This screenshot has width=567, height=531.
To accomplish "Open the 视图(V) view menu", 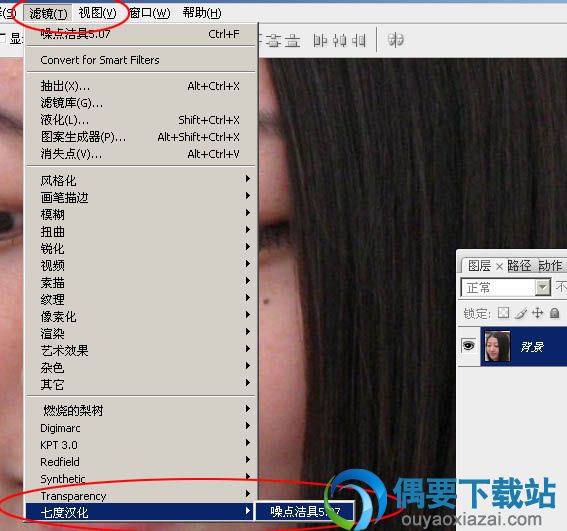I will pyautogui.click(x=97, y=13).
